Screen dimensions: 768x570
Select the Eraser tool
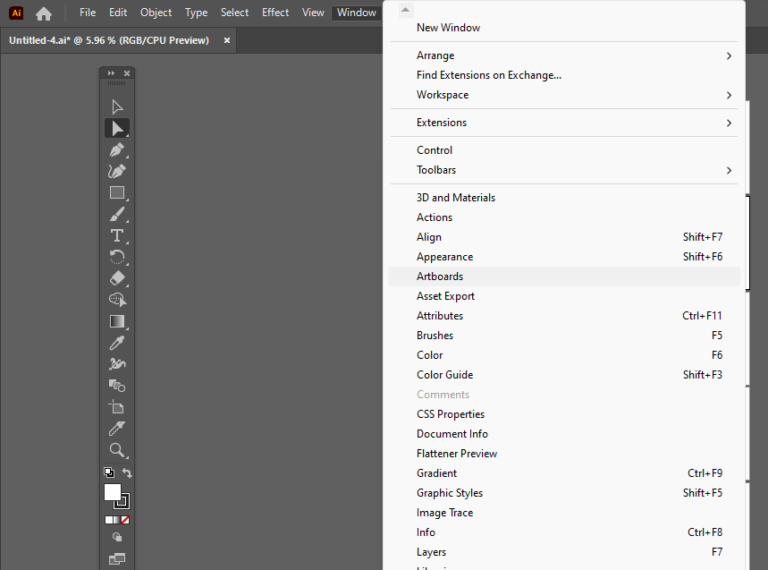117,278
